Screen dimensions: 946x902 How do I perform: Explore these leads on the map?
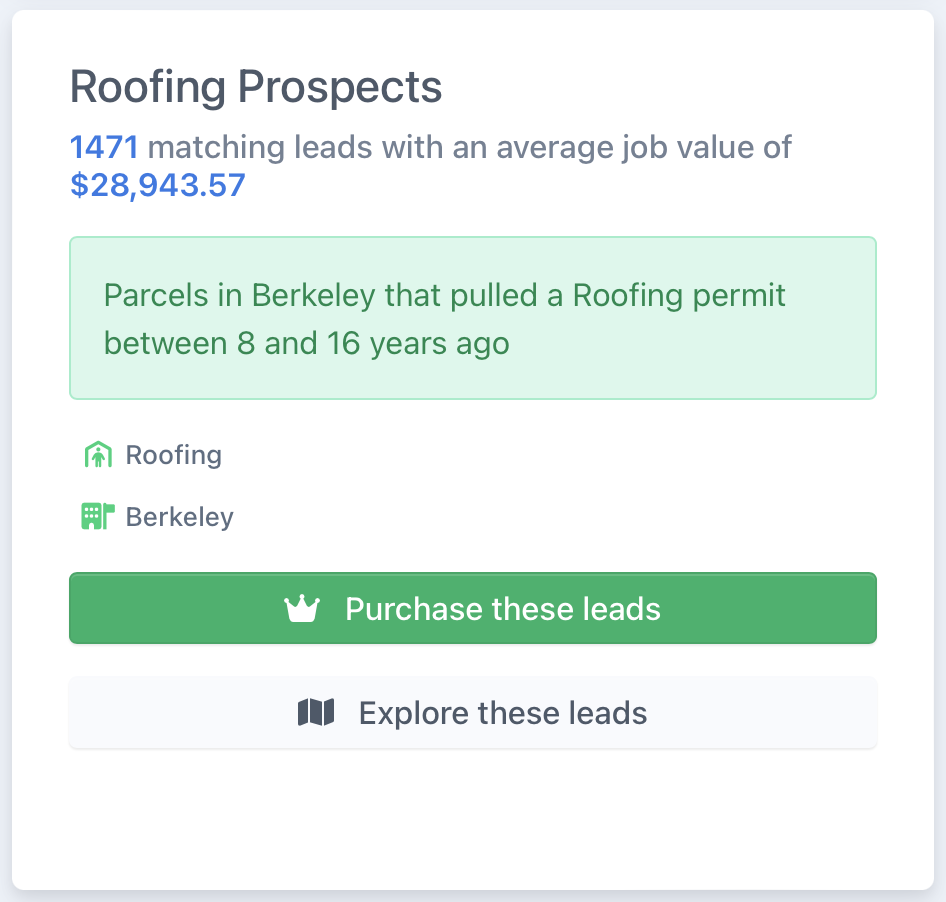[473, 713]
